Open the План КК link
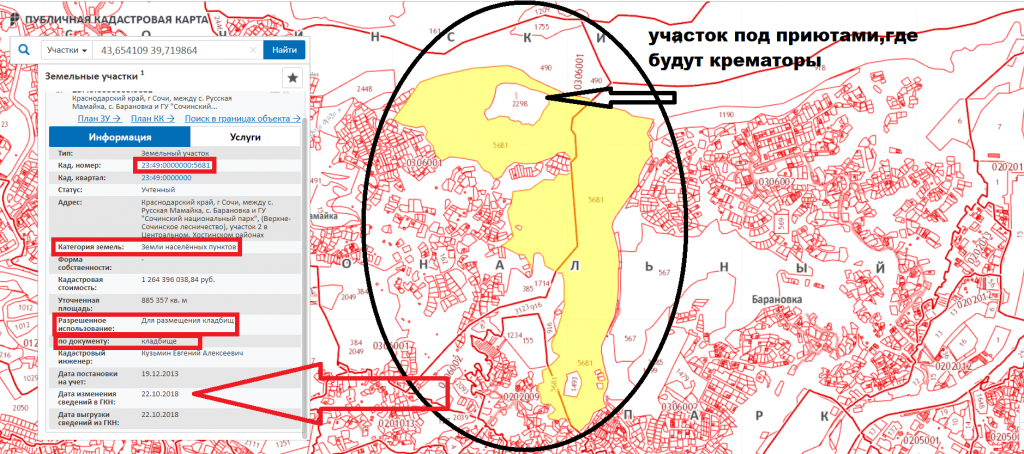1024x454 pixels. [150, 118]
